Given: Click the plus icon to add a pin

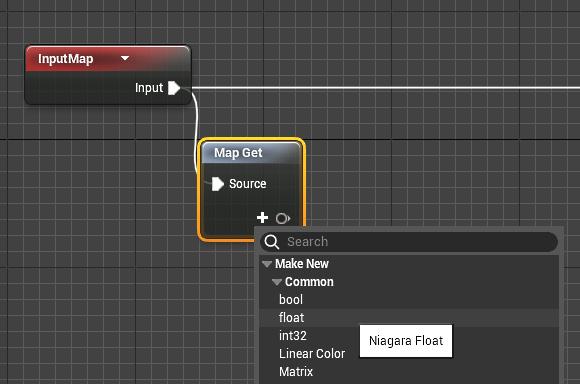Looking at the screenshot, I should [x=262, y=218].
